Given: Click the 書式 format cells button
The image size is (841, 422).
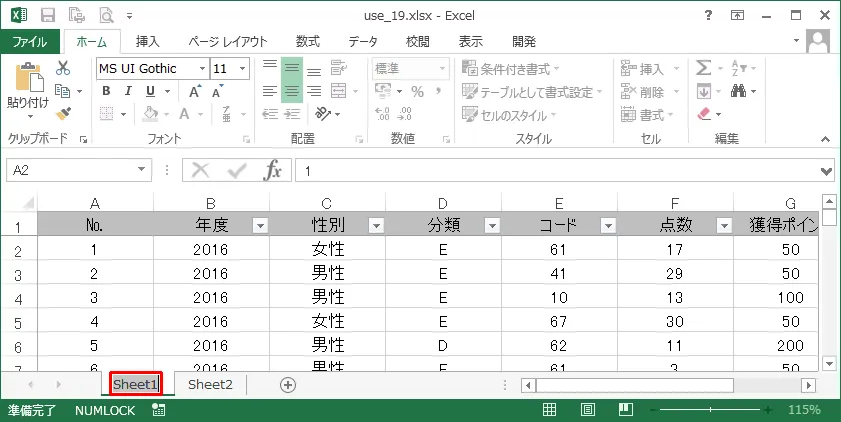Looking at the screenshot, I should (647, 115).
